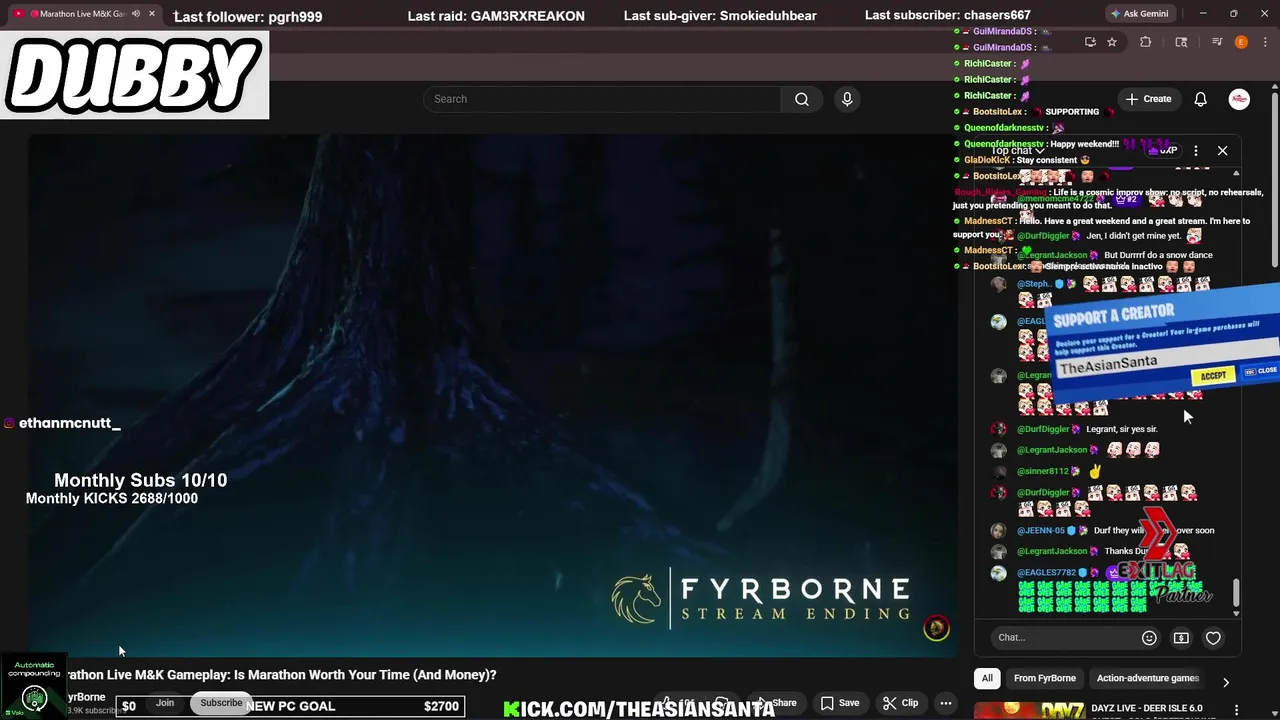Save the video to a playlist
The image size is (1280, 720).
(840, 703)
